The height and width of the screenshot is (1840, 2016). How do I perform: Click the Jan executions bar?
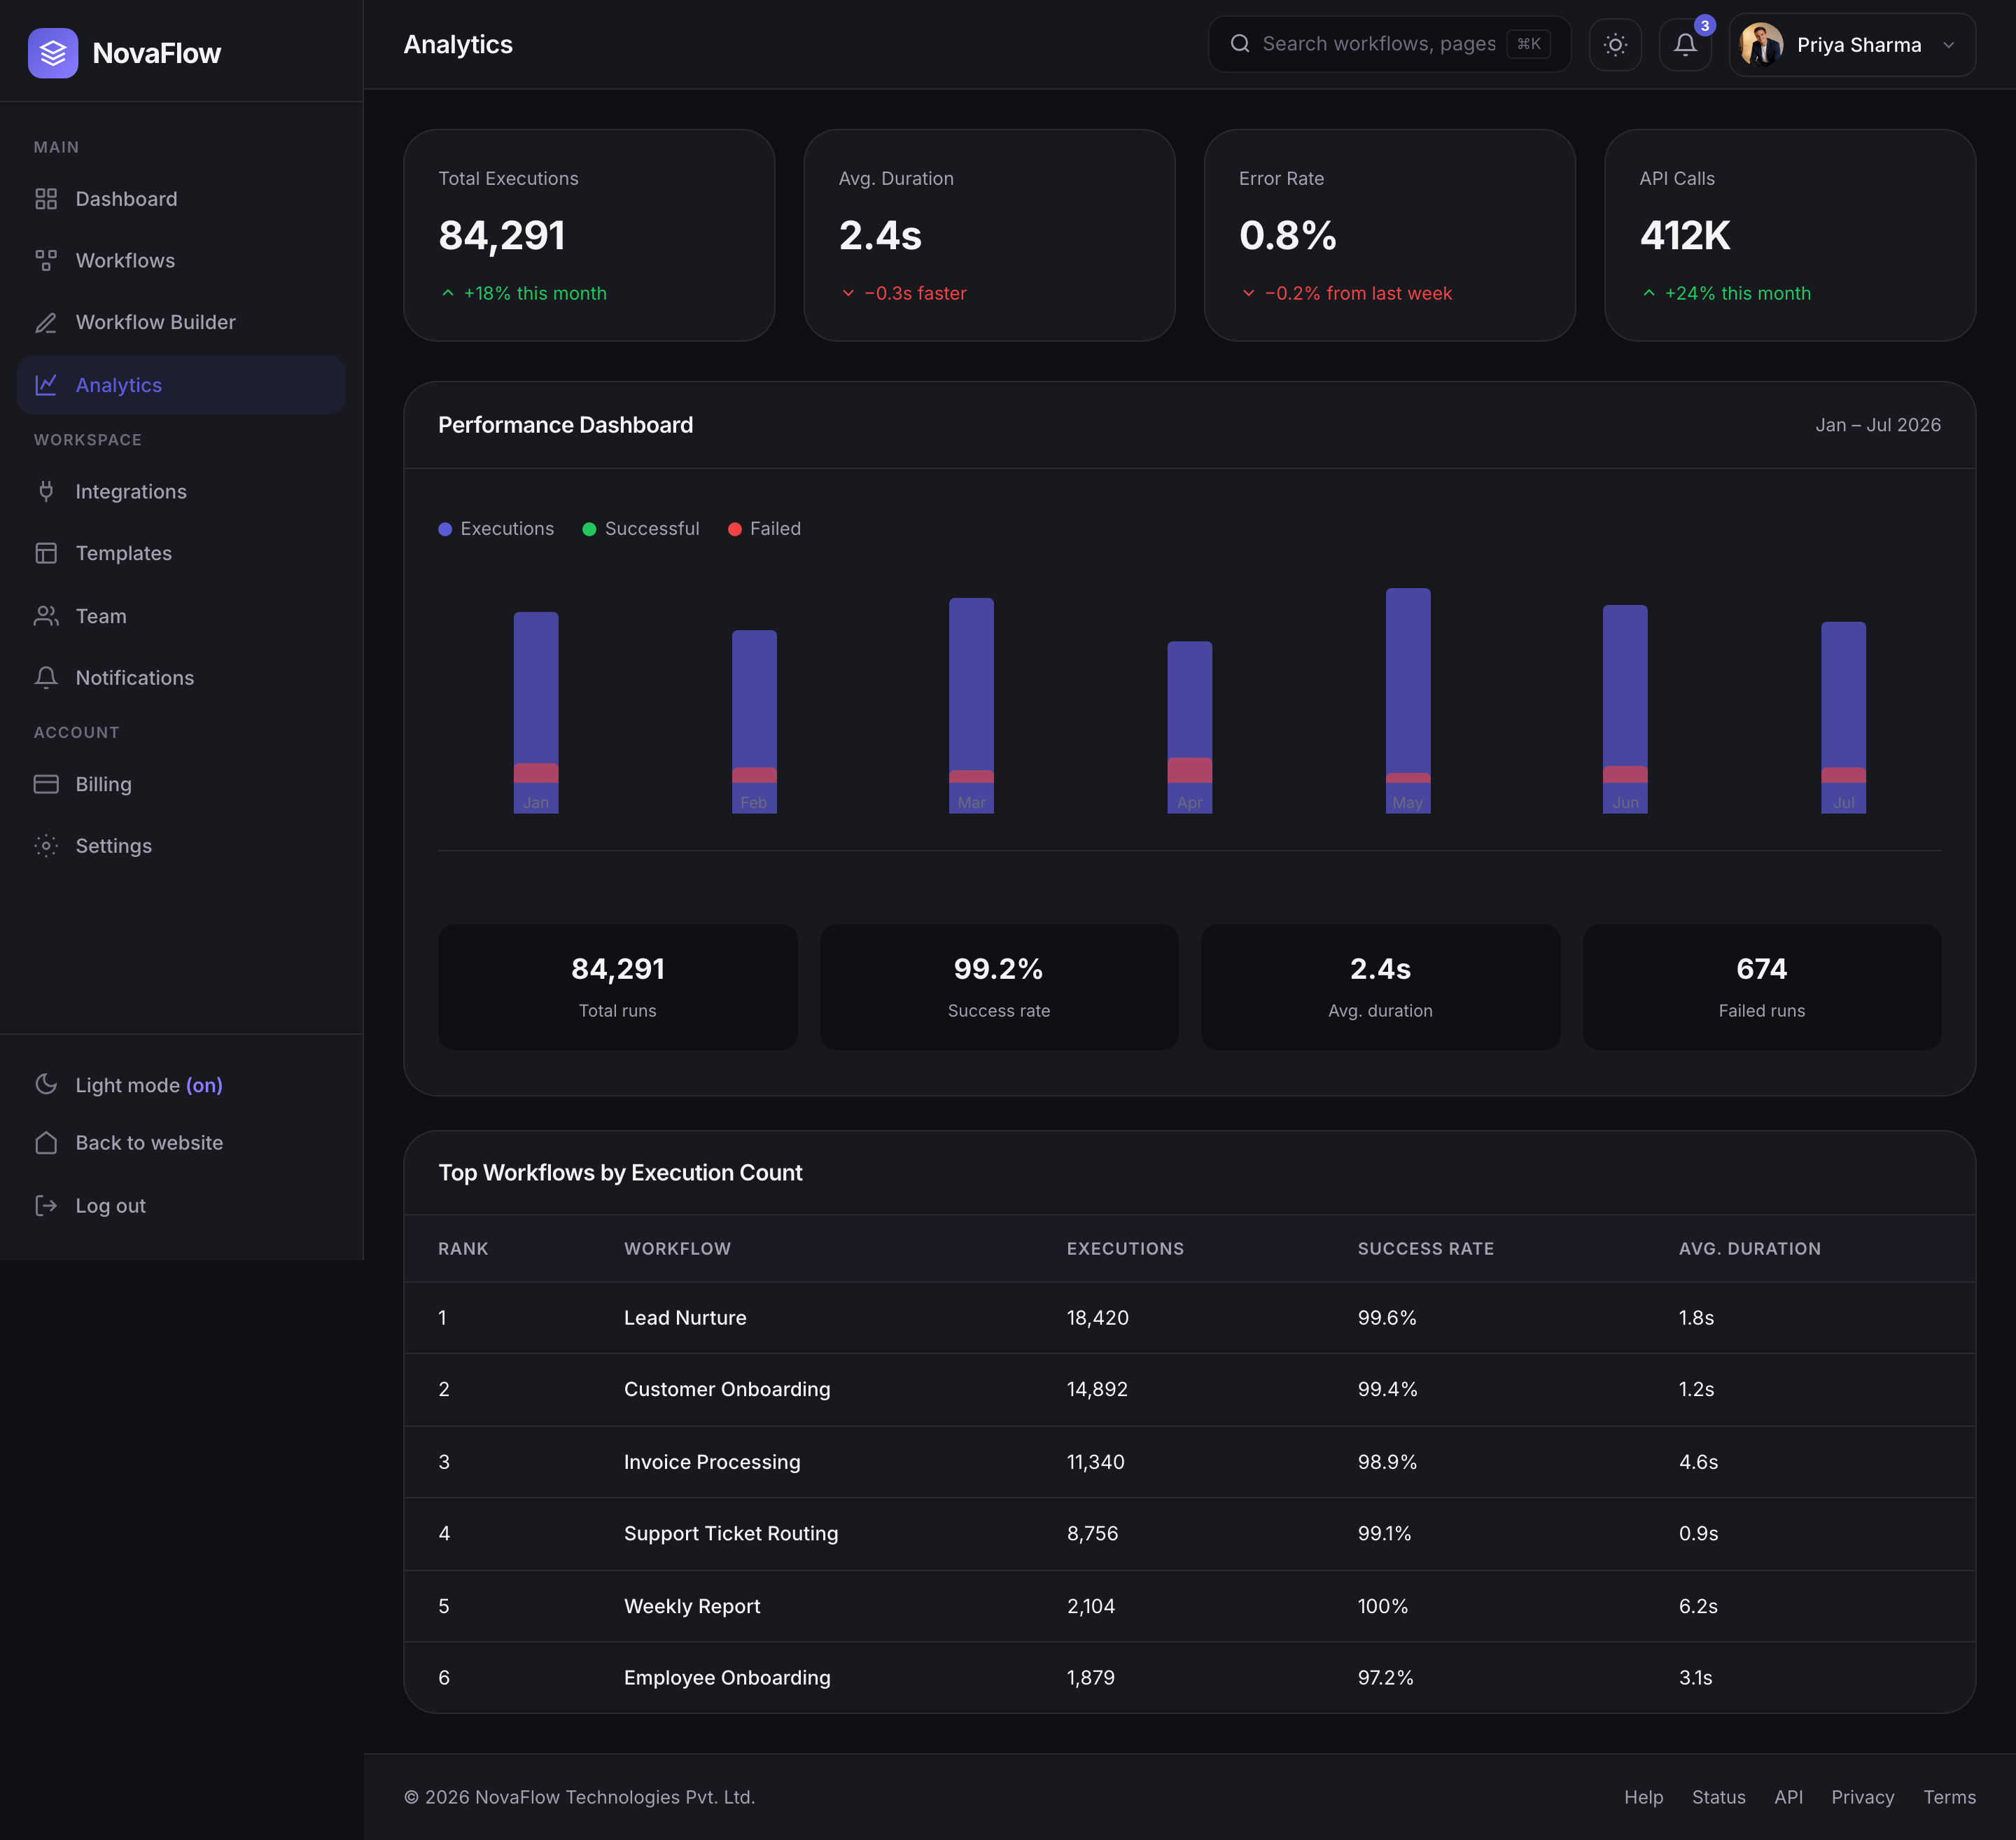tap(536, 712)
